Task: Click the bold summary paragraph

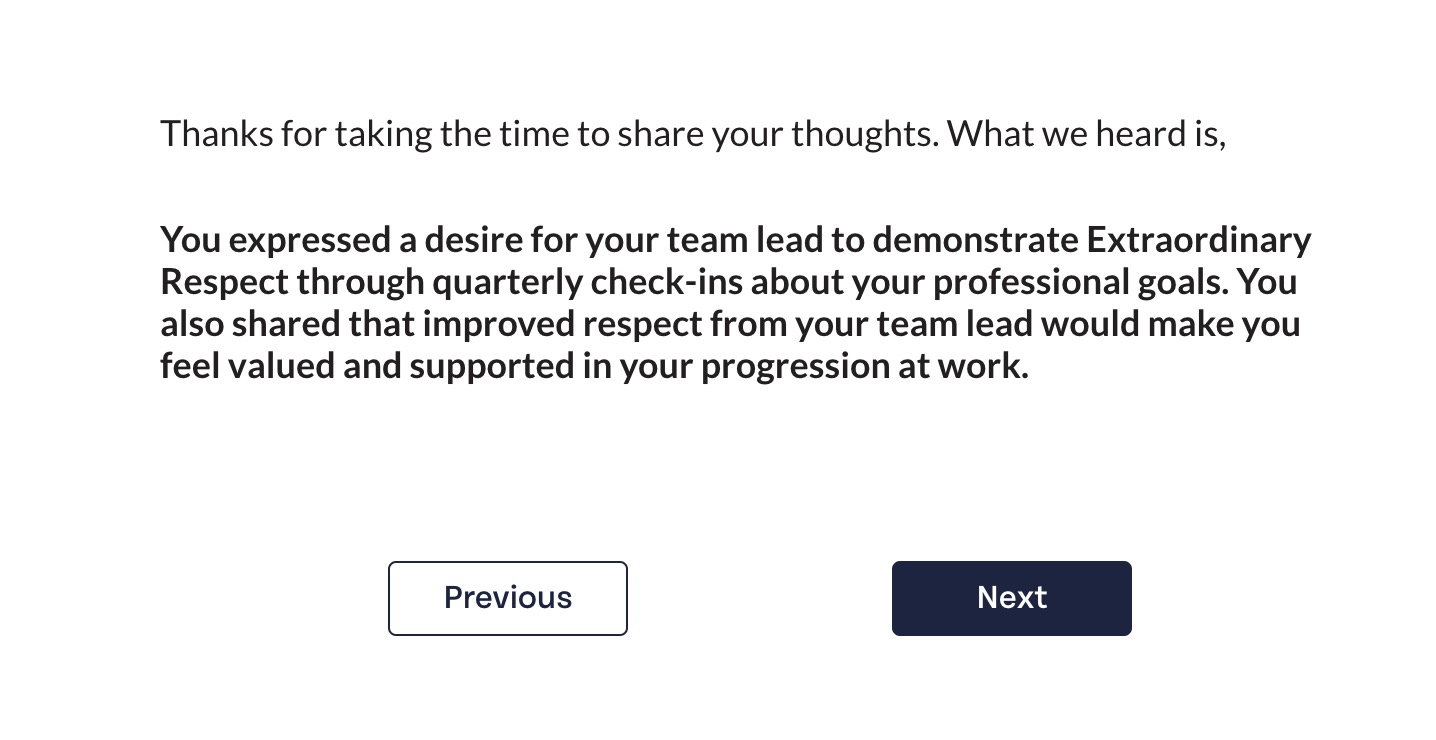Action: coord(735,303)
